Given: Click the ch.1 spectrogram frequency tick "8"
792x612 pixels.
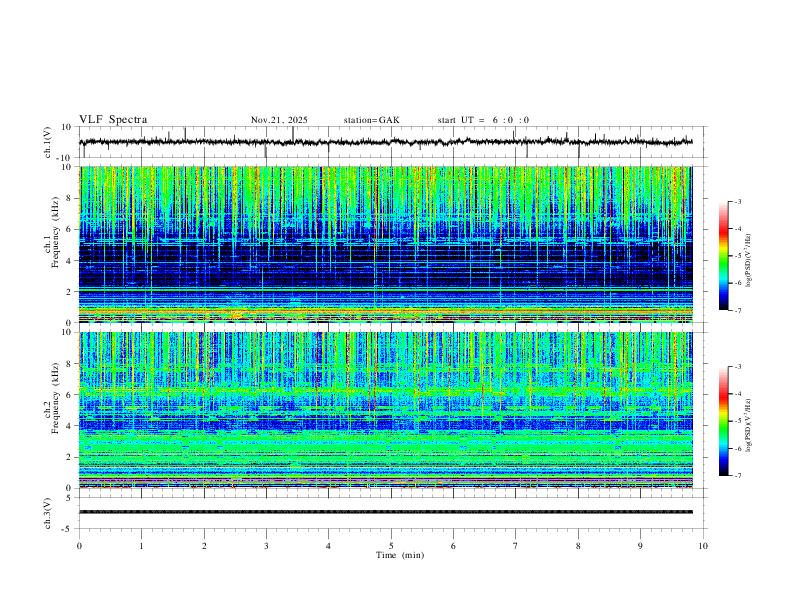Looking at the screenshot, I should (69, 198).
